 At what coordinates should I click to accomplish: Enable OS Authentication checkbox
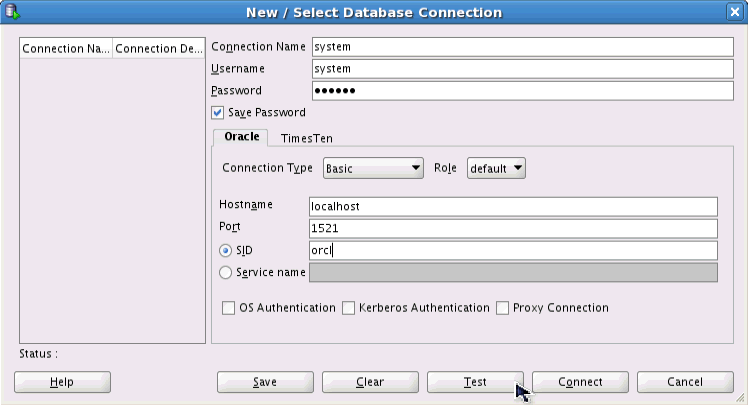click(x=229, y=308)
